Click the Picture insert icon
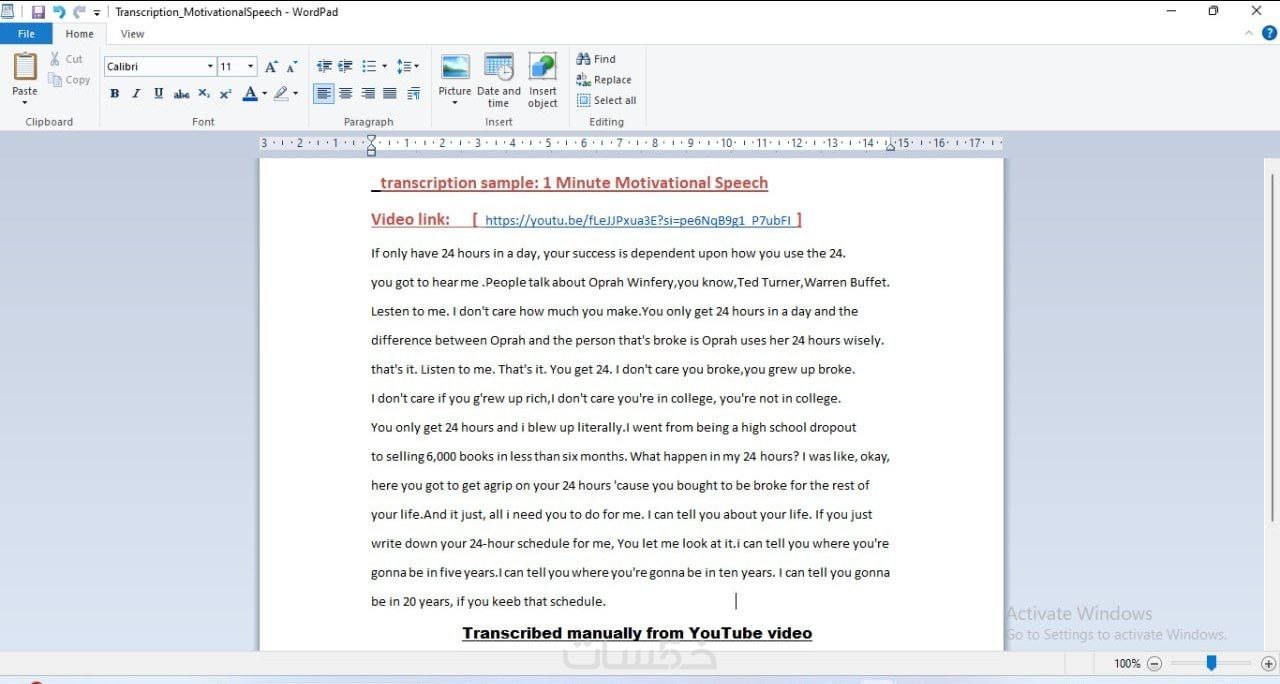Screen dimensions: 1280x684 click(x=455, y=68)
